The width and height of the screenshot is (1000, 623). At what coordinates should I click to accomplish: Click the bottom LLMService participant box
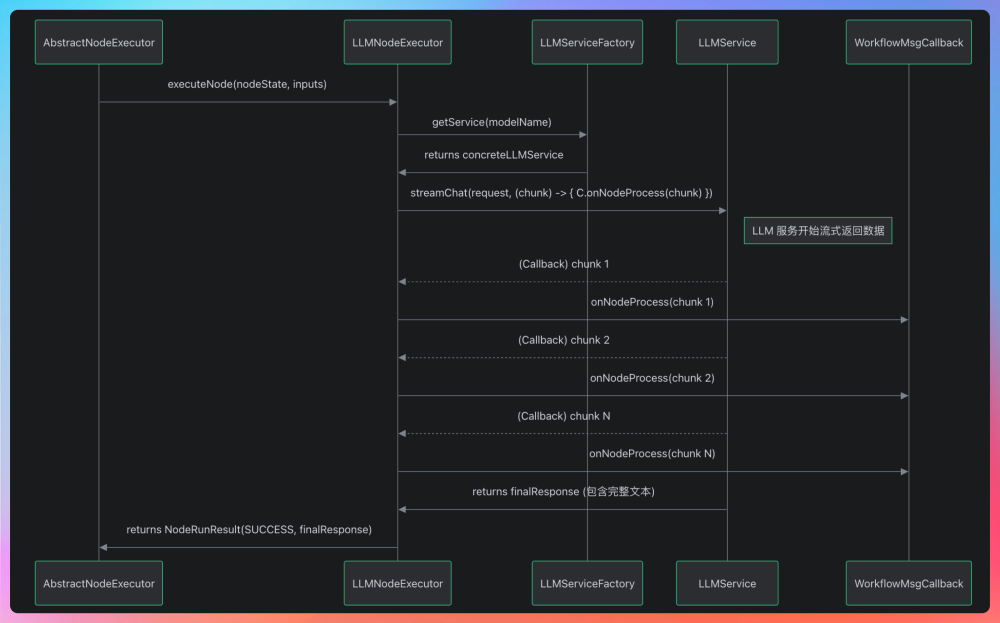click(727, 583)
